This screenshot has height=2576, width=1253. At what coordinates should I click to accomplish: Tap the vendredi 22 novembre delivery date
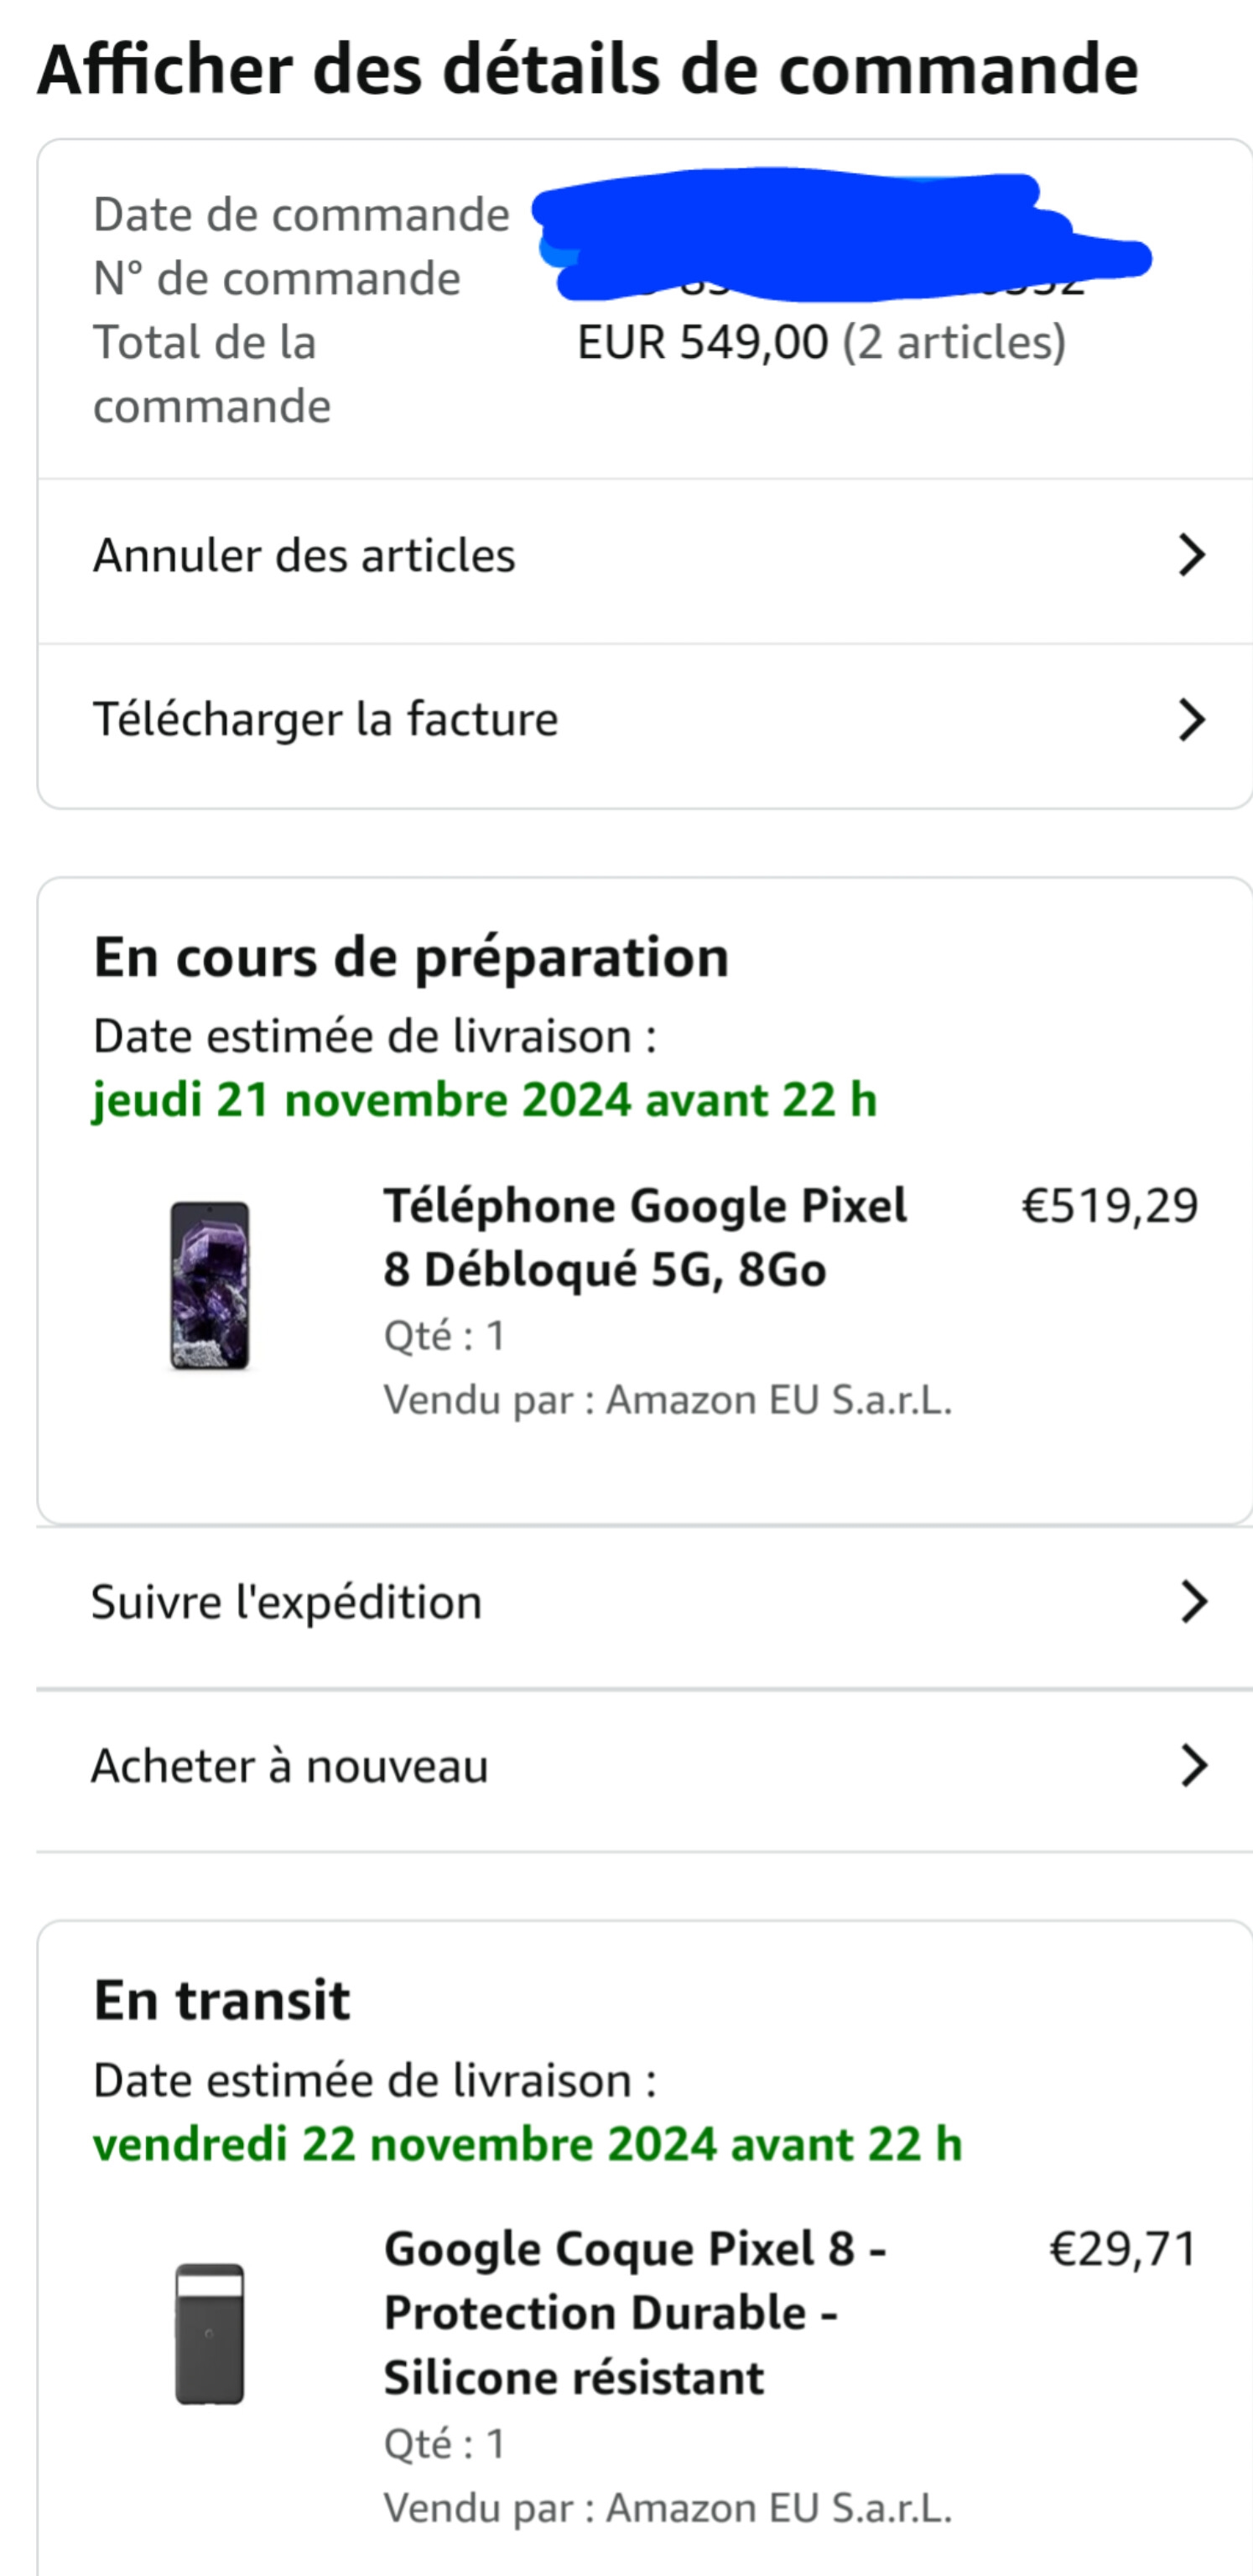pos(527,2144)
